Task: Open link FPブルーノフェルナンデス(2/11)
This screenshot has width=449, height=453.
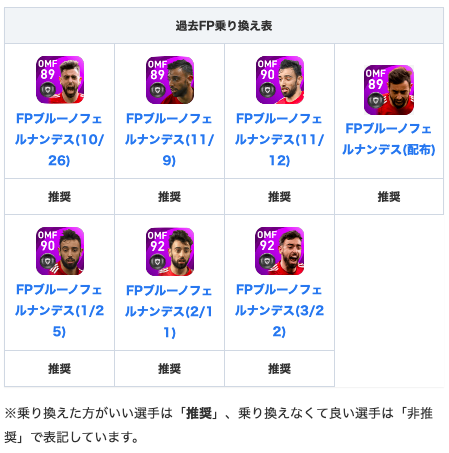Action: [169, 311]
